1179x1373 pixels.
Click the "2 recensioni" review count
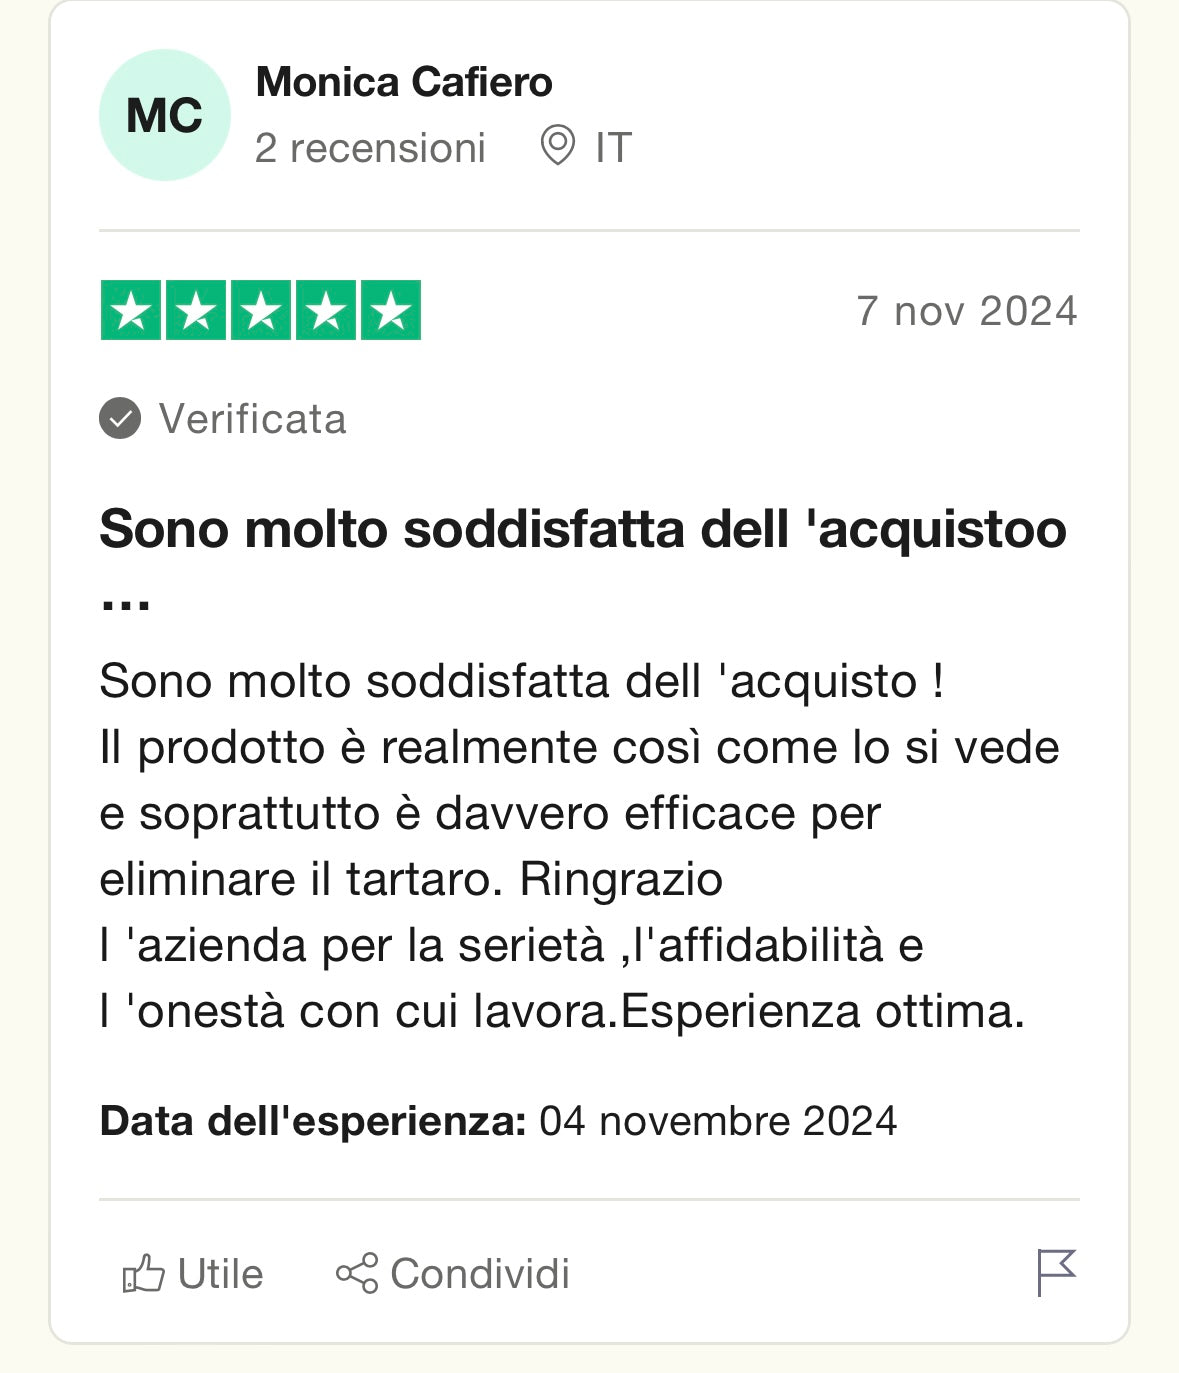(370, 148)
